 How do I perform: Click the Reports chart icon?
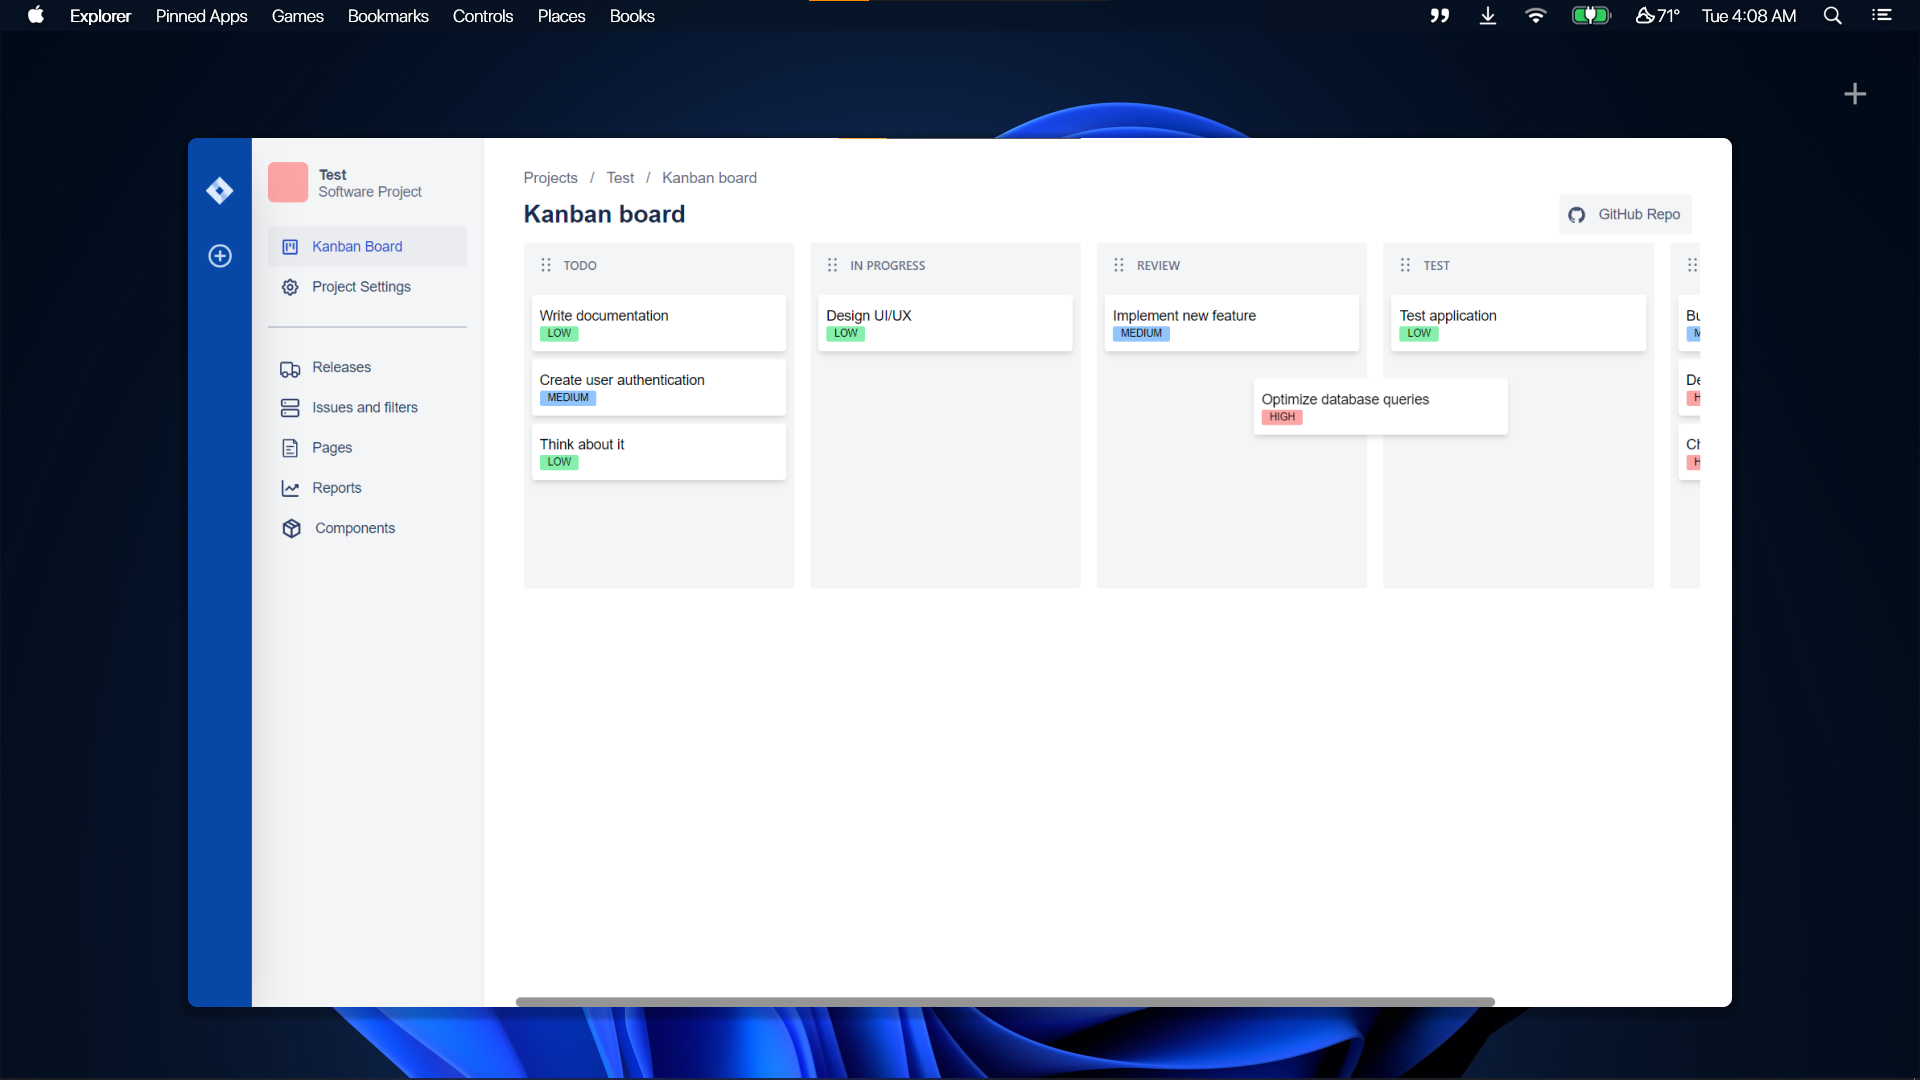click(290, 488)
